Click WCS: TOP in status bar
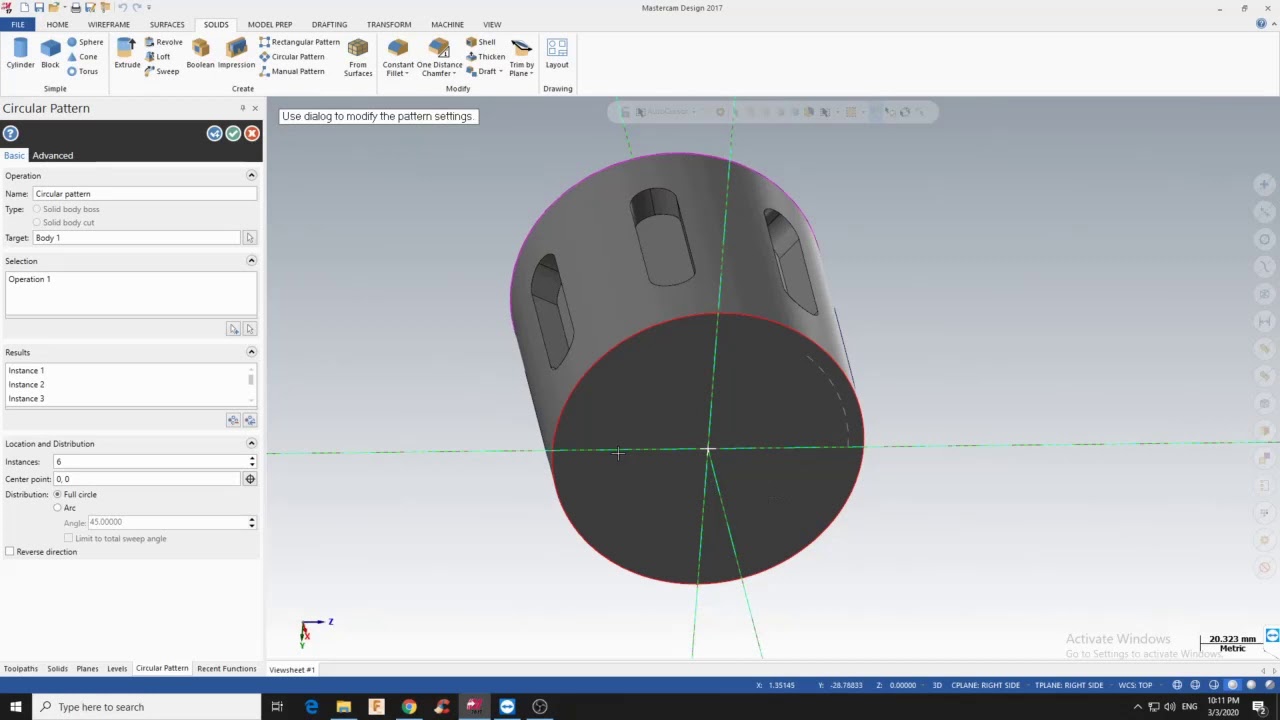 tap(1135, 685)
